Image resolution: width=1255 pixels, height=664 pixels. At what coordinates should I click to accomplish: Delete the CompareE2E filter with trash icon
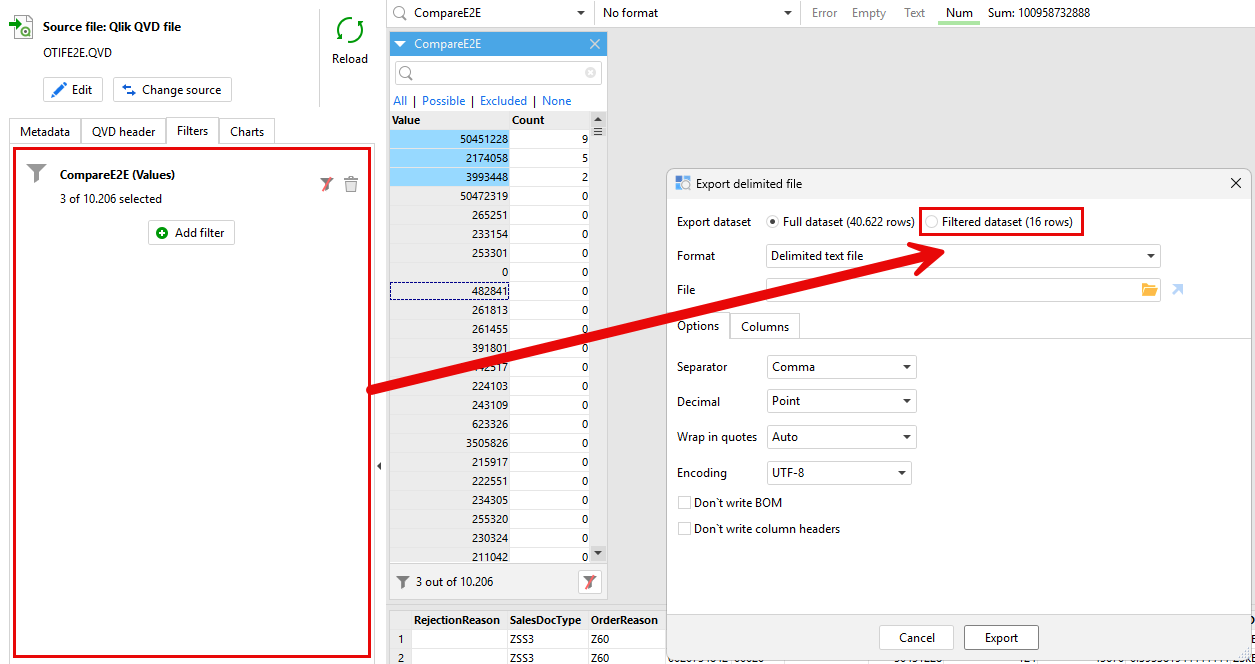(x=351, y=184)
